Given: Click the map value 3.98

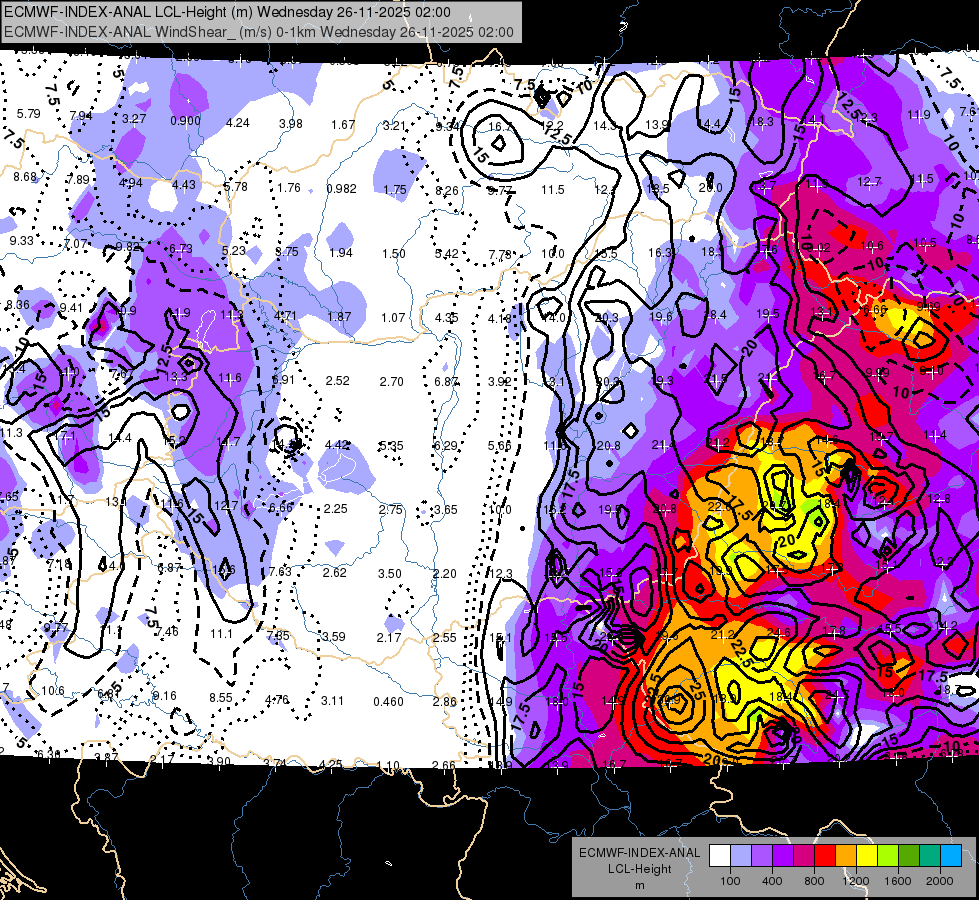Looking at the screenshot, I should tap(290, 124).
